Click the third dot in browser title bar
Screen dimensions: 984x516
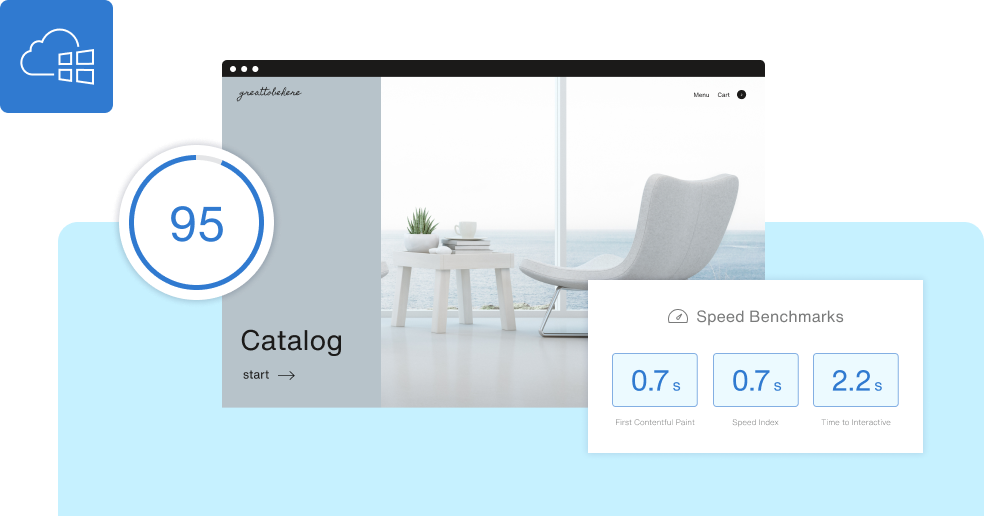click(255, 69)
